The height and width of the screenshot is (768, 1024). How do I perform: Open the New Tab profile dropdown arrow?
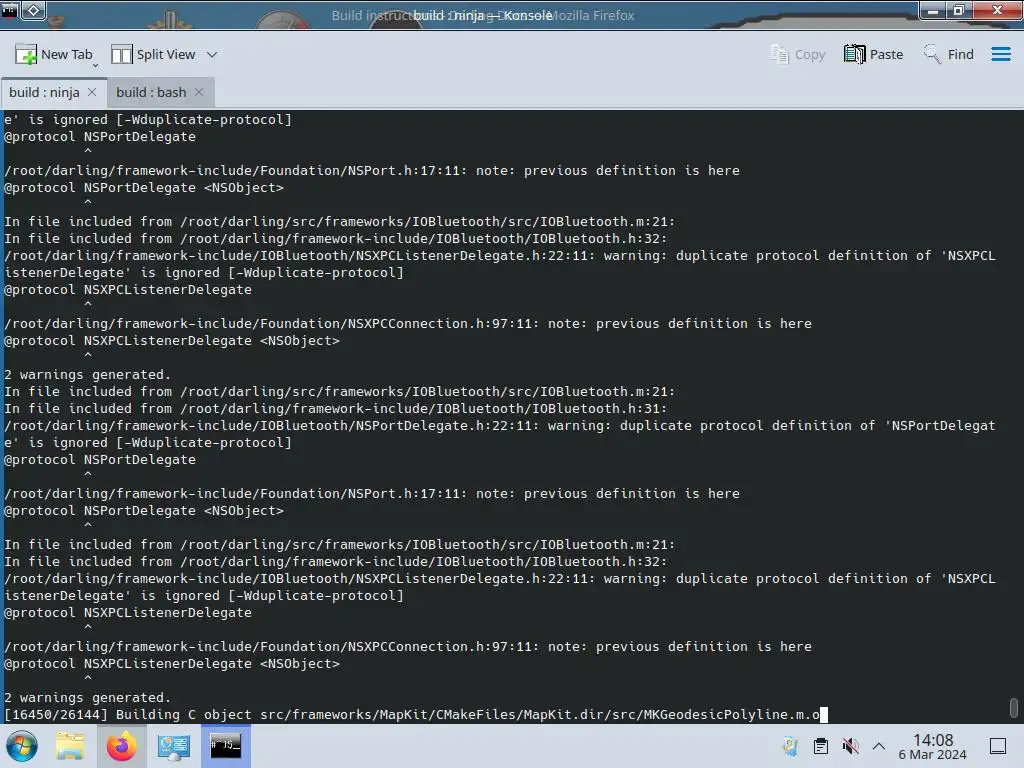(x=95, y=65)
